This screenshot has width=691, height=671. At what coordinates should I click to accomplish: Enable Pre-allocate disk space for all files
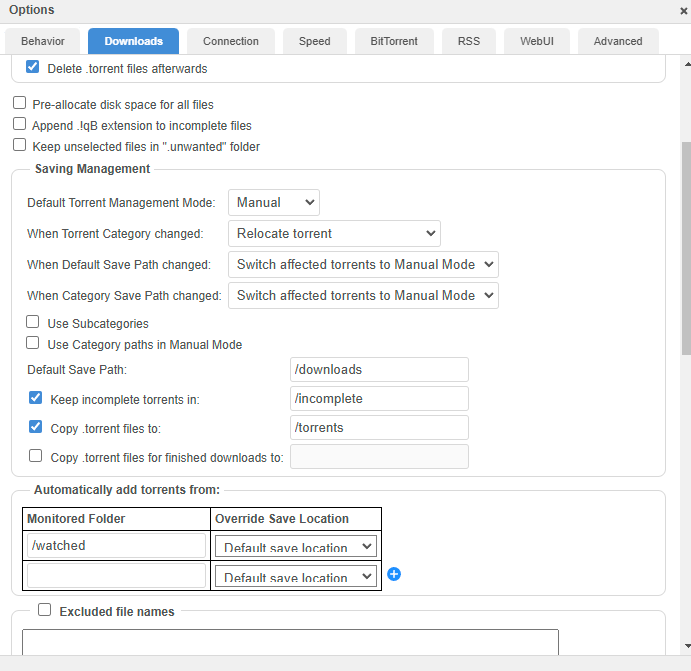pyautogui.click(x=19, y=103)
